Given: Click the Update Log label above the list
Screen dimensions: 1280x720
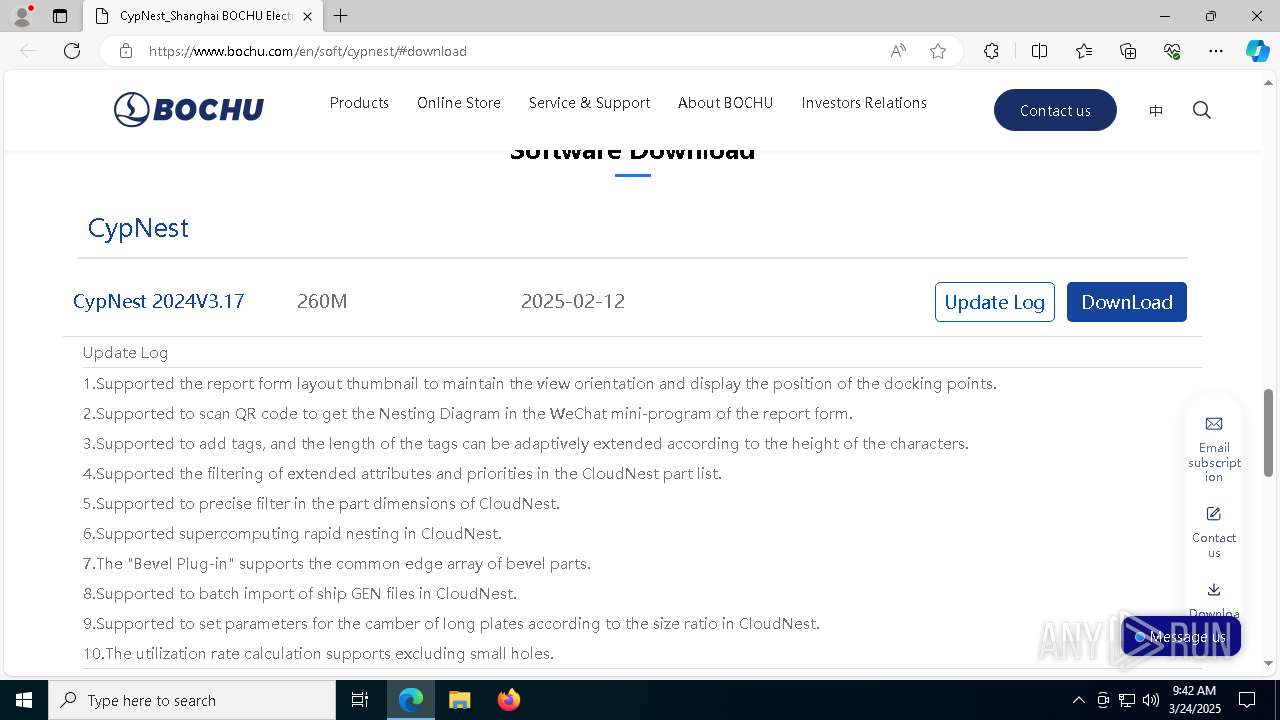Looking at the screenshot, I should click(x=125, y=352).
